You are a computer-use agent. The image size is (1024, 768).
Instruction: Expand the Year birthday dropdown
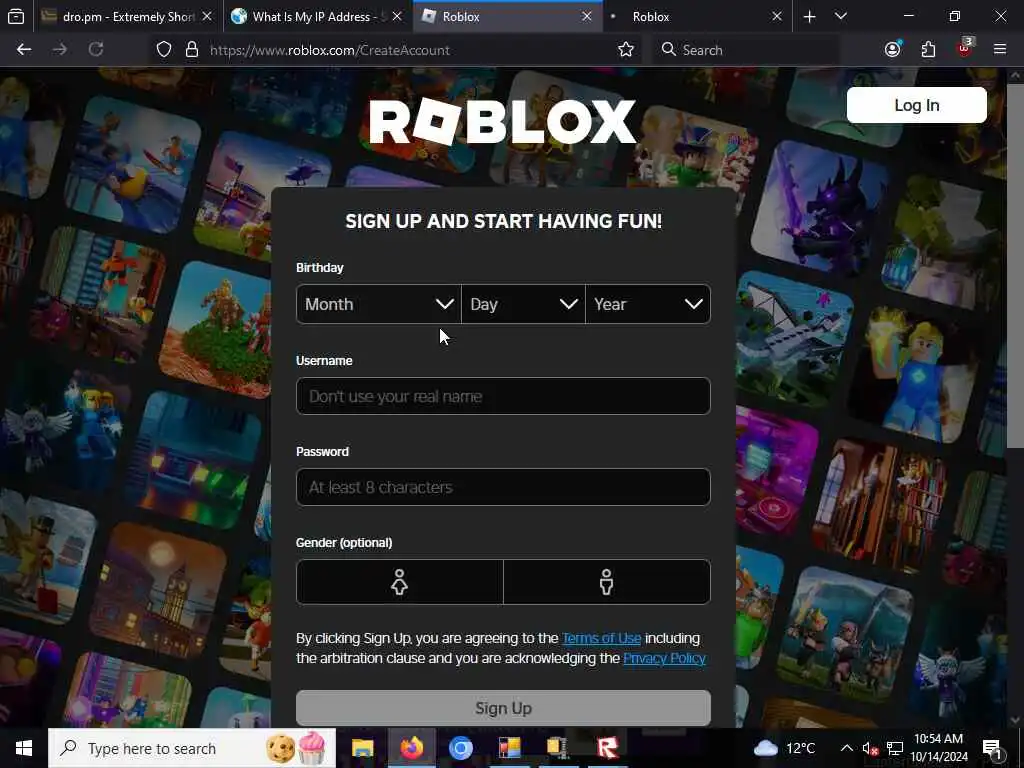(648, 304)
